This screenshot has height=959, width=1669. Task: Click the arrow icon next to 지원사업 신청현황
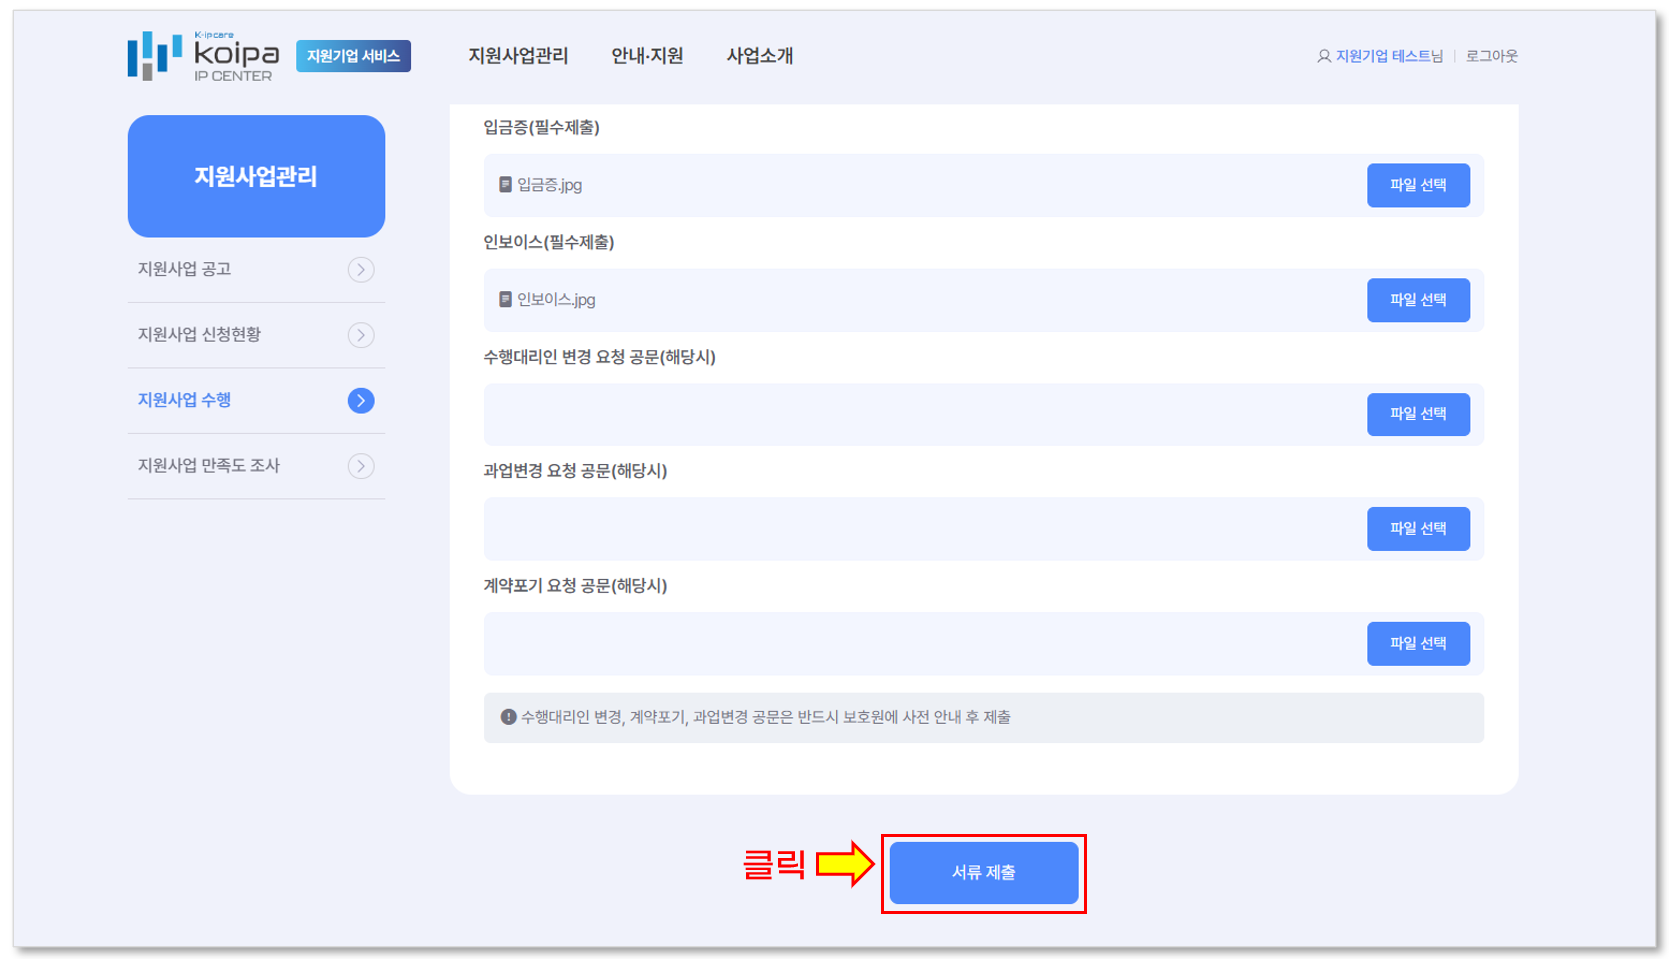click(361, 335)
